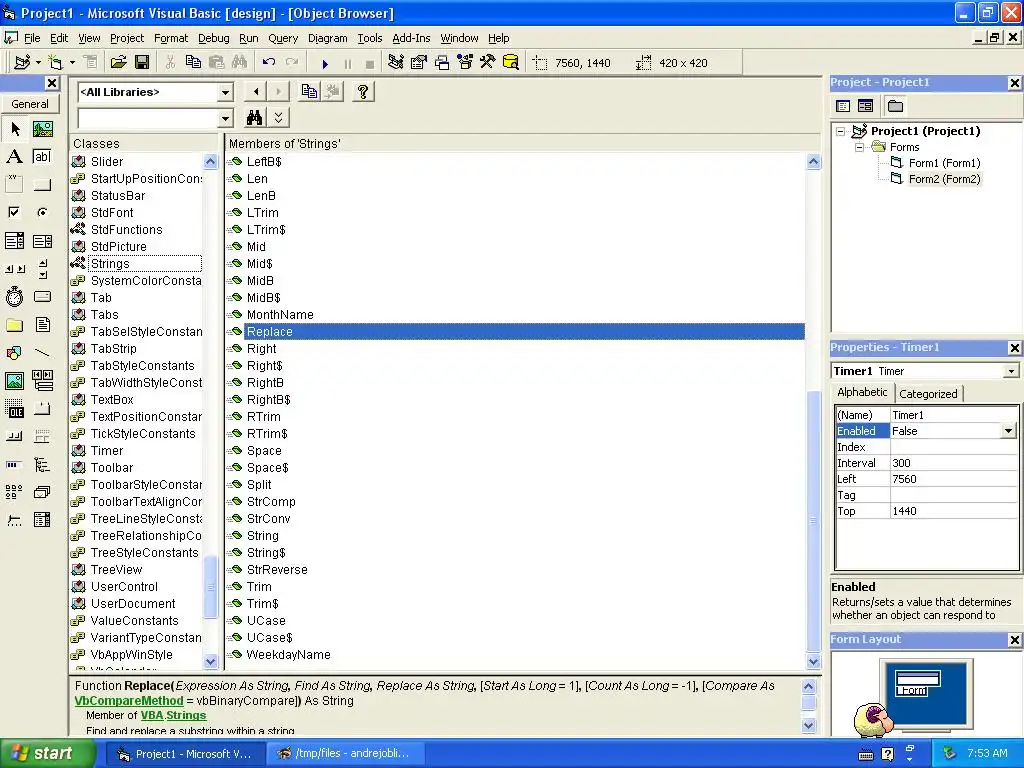1024x768 pixels.
Task: Select the TextBox control (abl icon)
Action: (42, 157)
